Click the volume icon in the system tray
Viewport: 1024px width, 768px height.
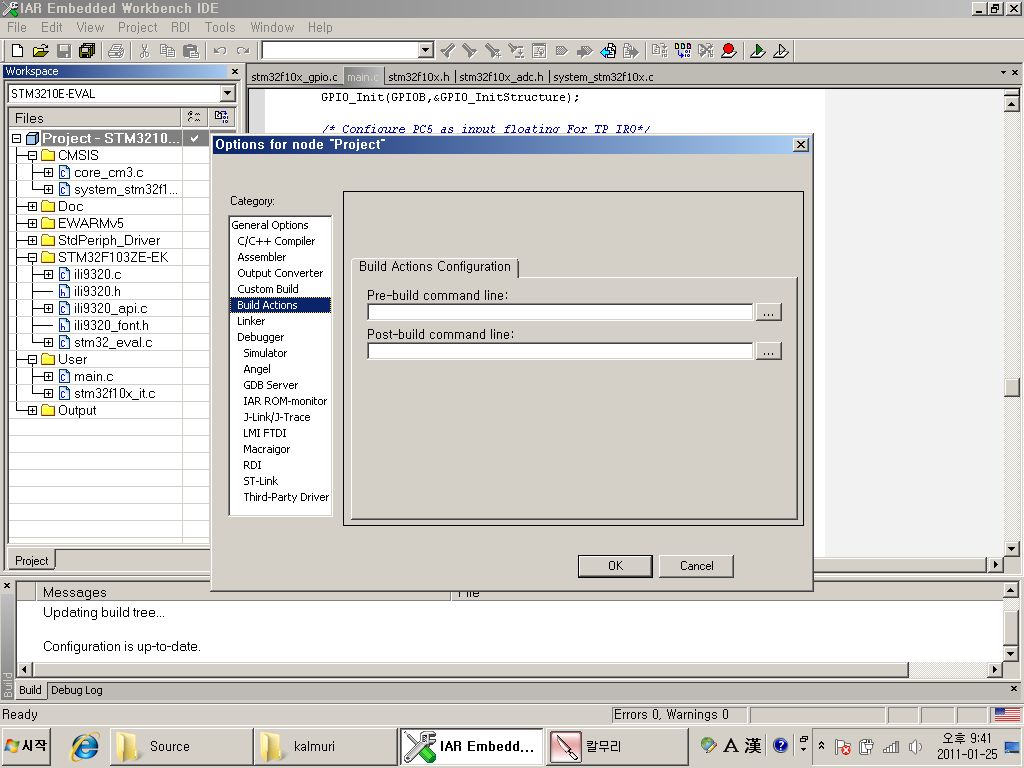click(x=915, y=746)
